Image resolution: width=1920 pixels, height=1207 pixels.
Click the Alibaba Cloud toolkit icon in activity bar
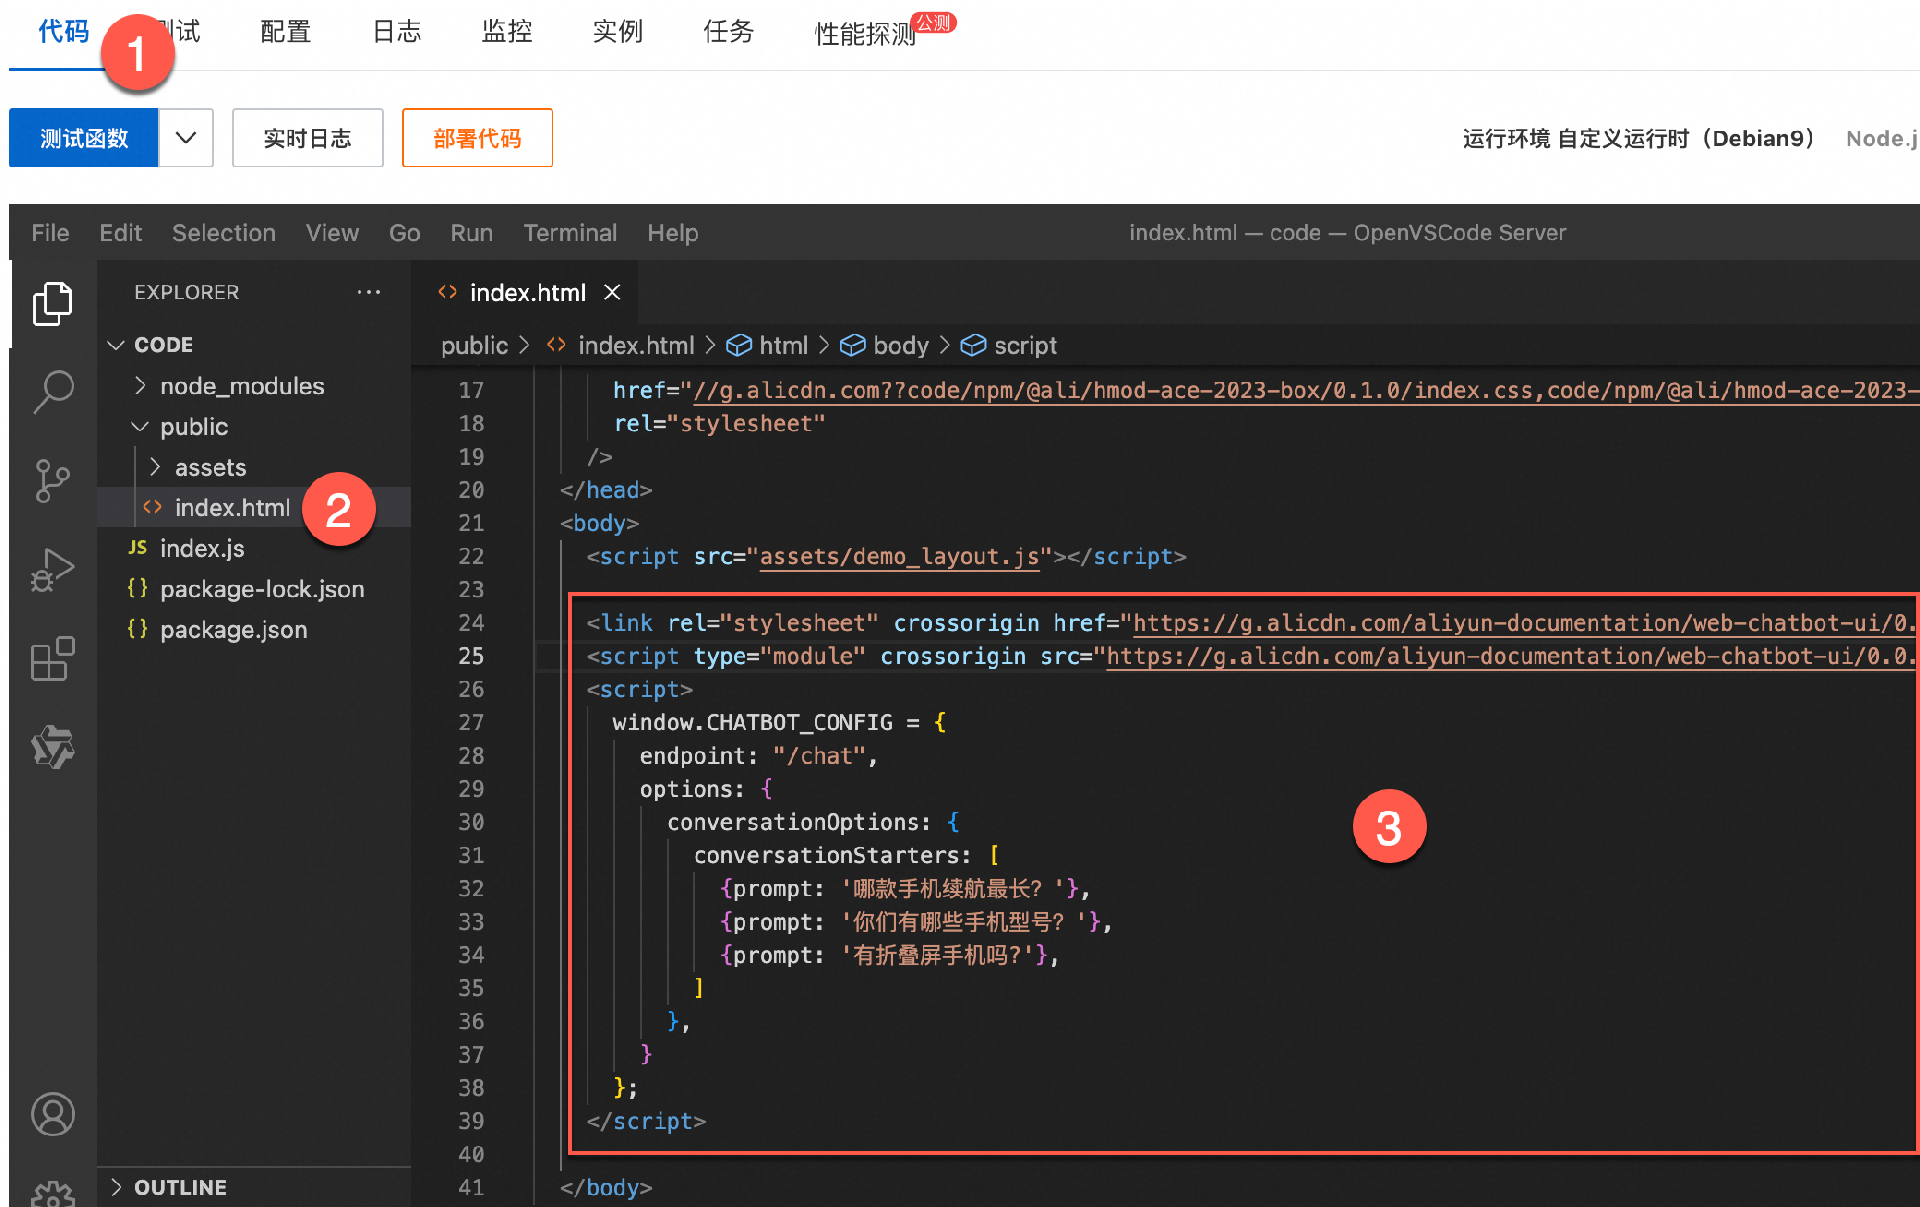click(52, 747)
